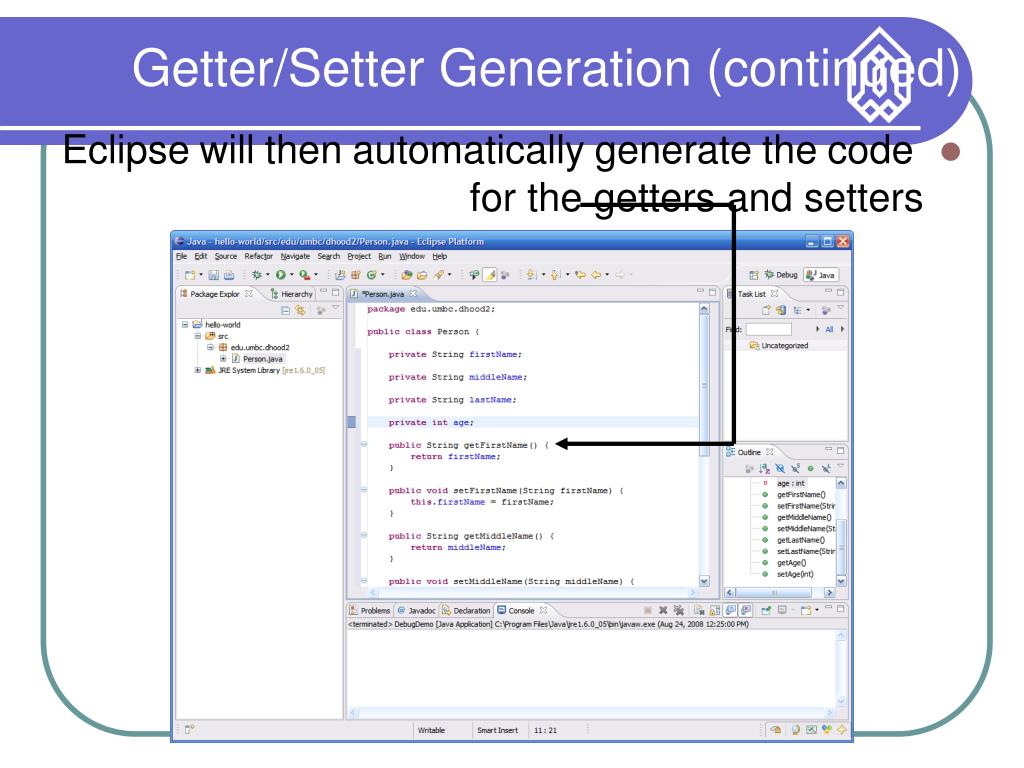The width and height of the screenshot is (1024, 768).
Task: Toggle Scroll Lock in Console toolbar
Action: click(x=715, y=610)
